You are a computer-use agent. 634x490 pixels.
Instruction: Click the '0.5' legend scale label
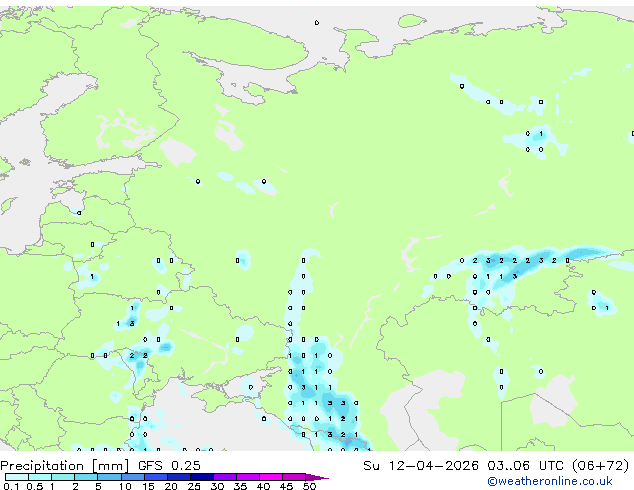tap(34, 486)
